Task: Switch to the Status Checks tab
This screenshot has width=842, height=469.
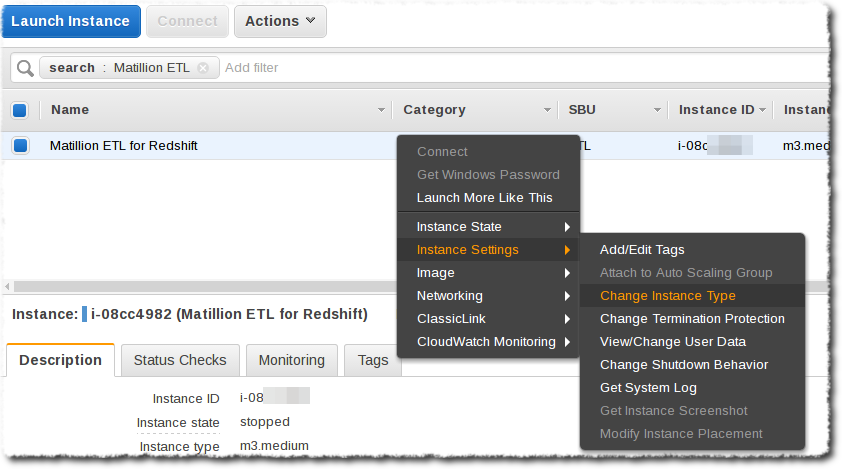Action: (x=180, y=360)
